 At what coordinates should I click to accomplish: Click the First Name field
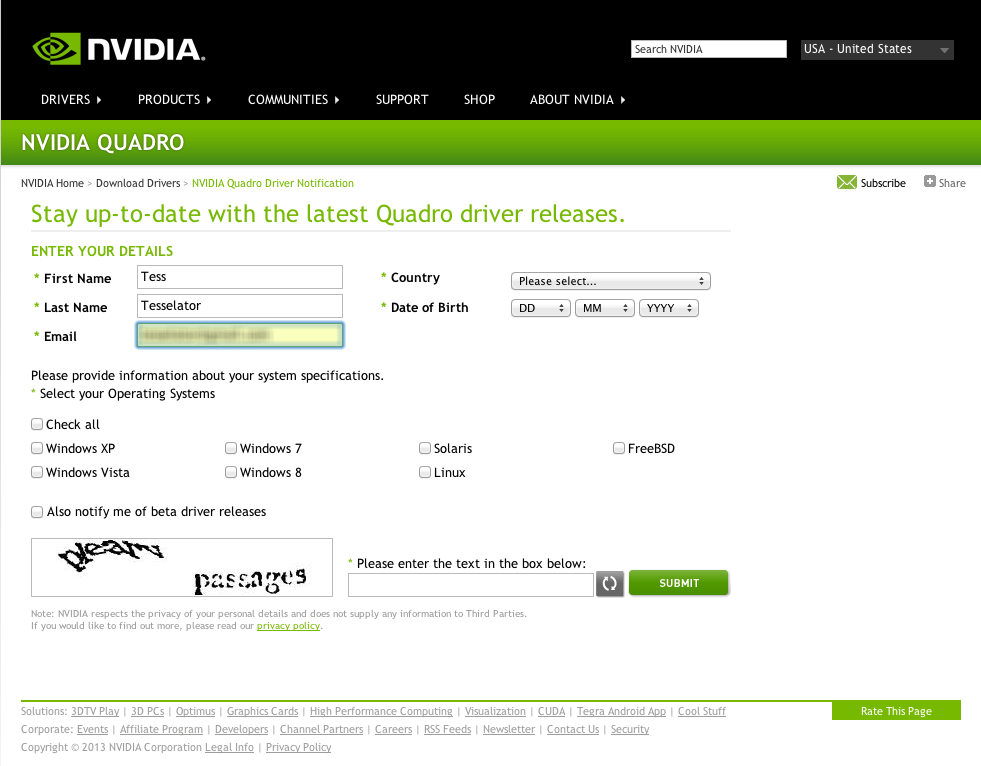click(x=240, y=277)
